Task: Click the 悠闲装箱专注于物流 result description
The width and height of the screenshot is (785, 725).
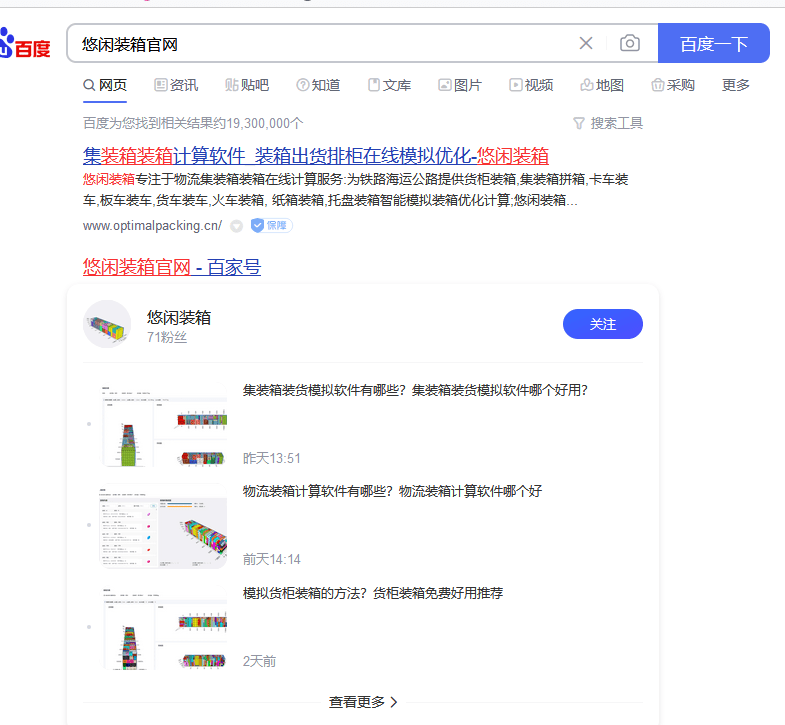Action: [x=355, y=190]
